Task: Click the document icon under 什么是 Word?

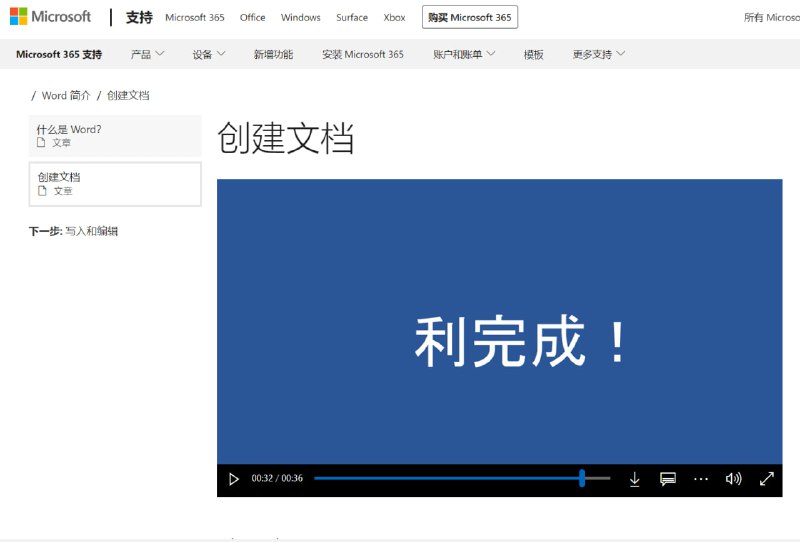Action: click(41, 142)
